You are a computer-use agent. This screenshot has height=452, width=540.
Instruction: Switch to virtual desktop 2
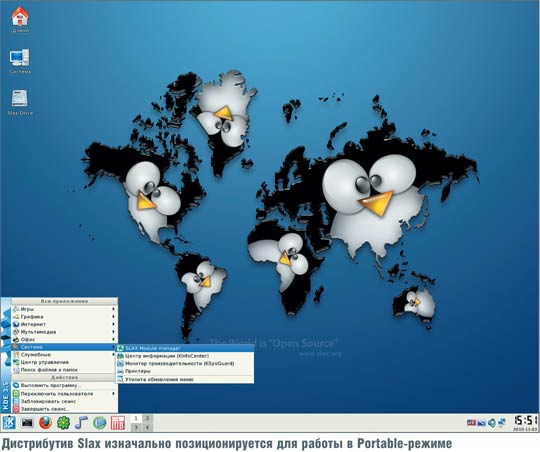pos(147,418)
